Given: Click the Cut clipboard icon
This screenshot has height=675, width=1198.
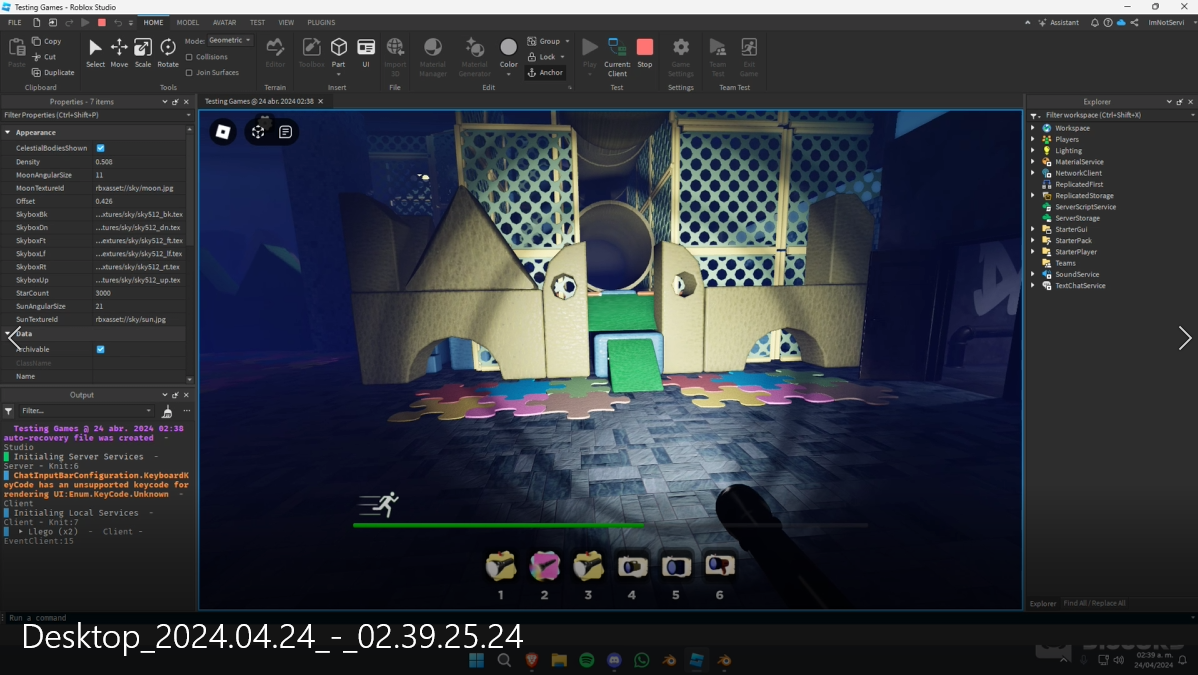Looking at the screenshot, I should click(36, 57).
